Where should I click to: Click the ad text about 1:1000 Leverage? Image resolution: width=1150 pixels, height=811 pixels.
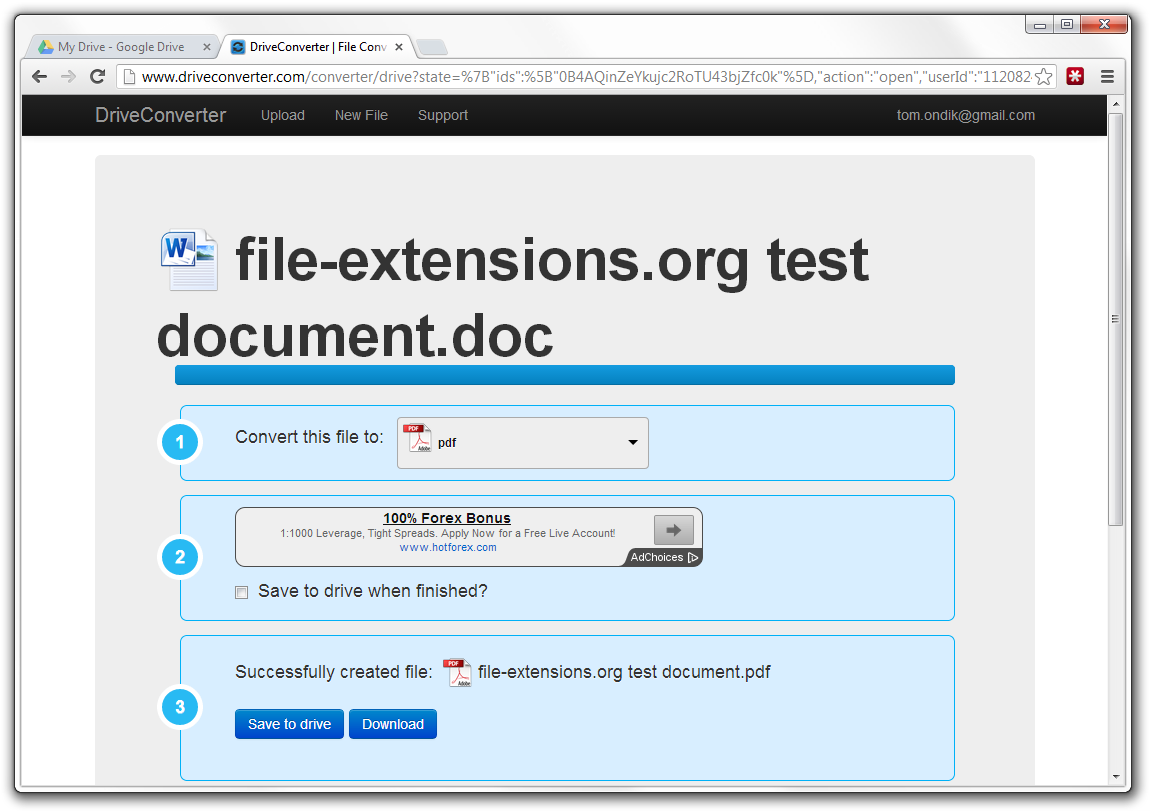pos(447,533)
